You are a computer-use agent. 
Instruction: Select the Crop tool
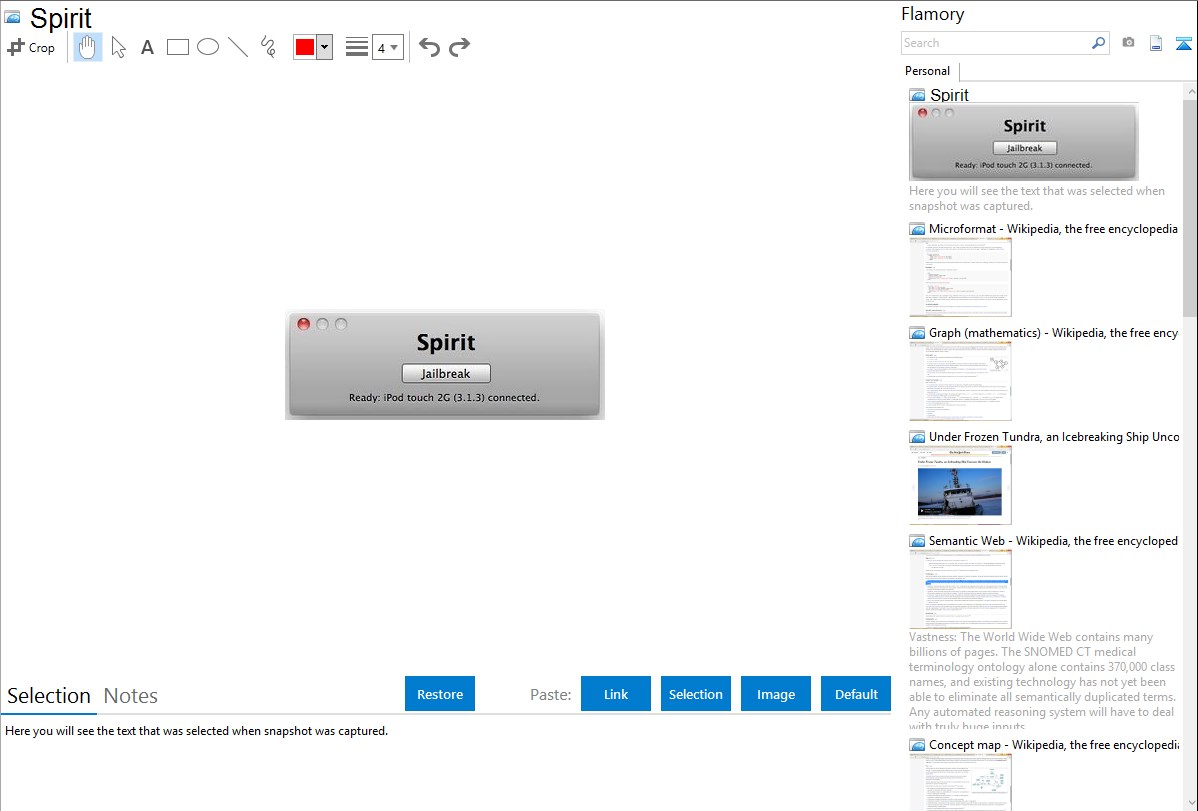31,47
